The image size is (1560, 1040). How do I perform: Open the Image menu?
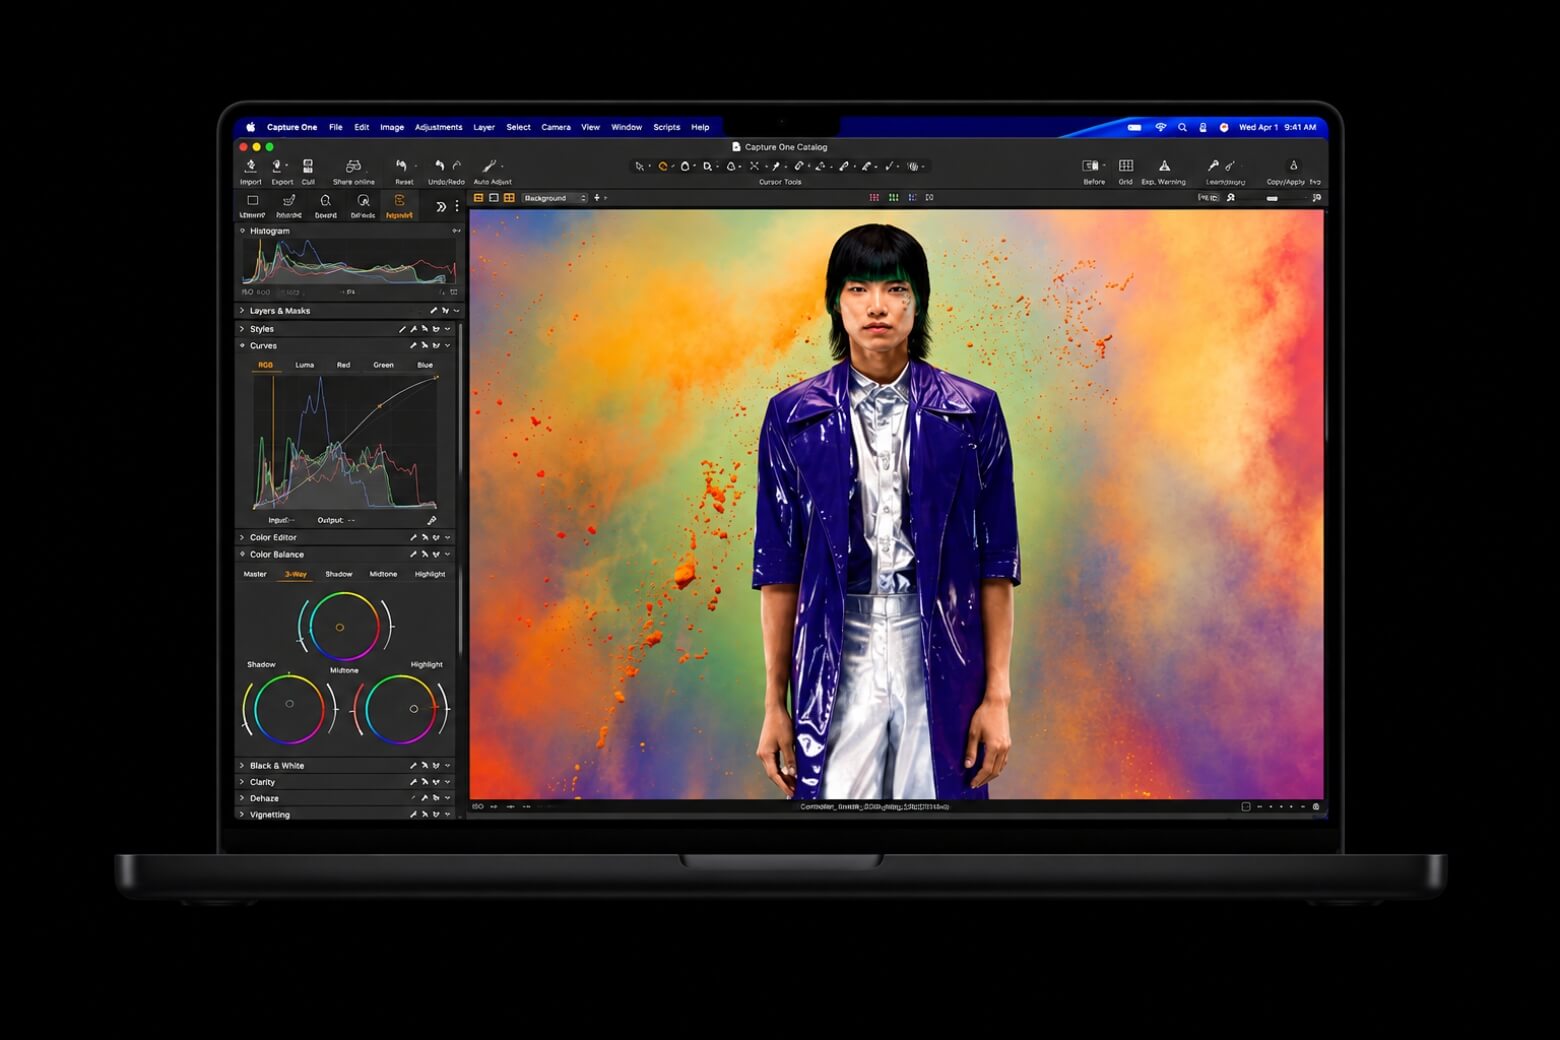point(392,127)
